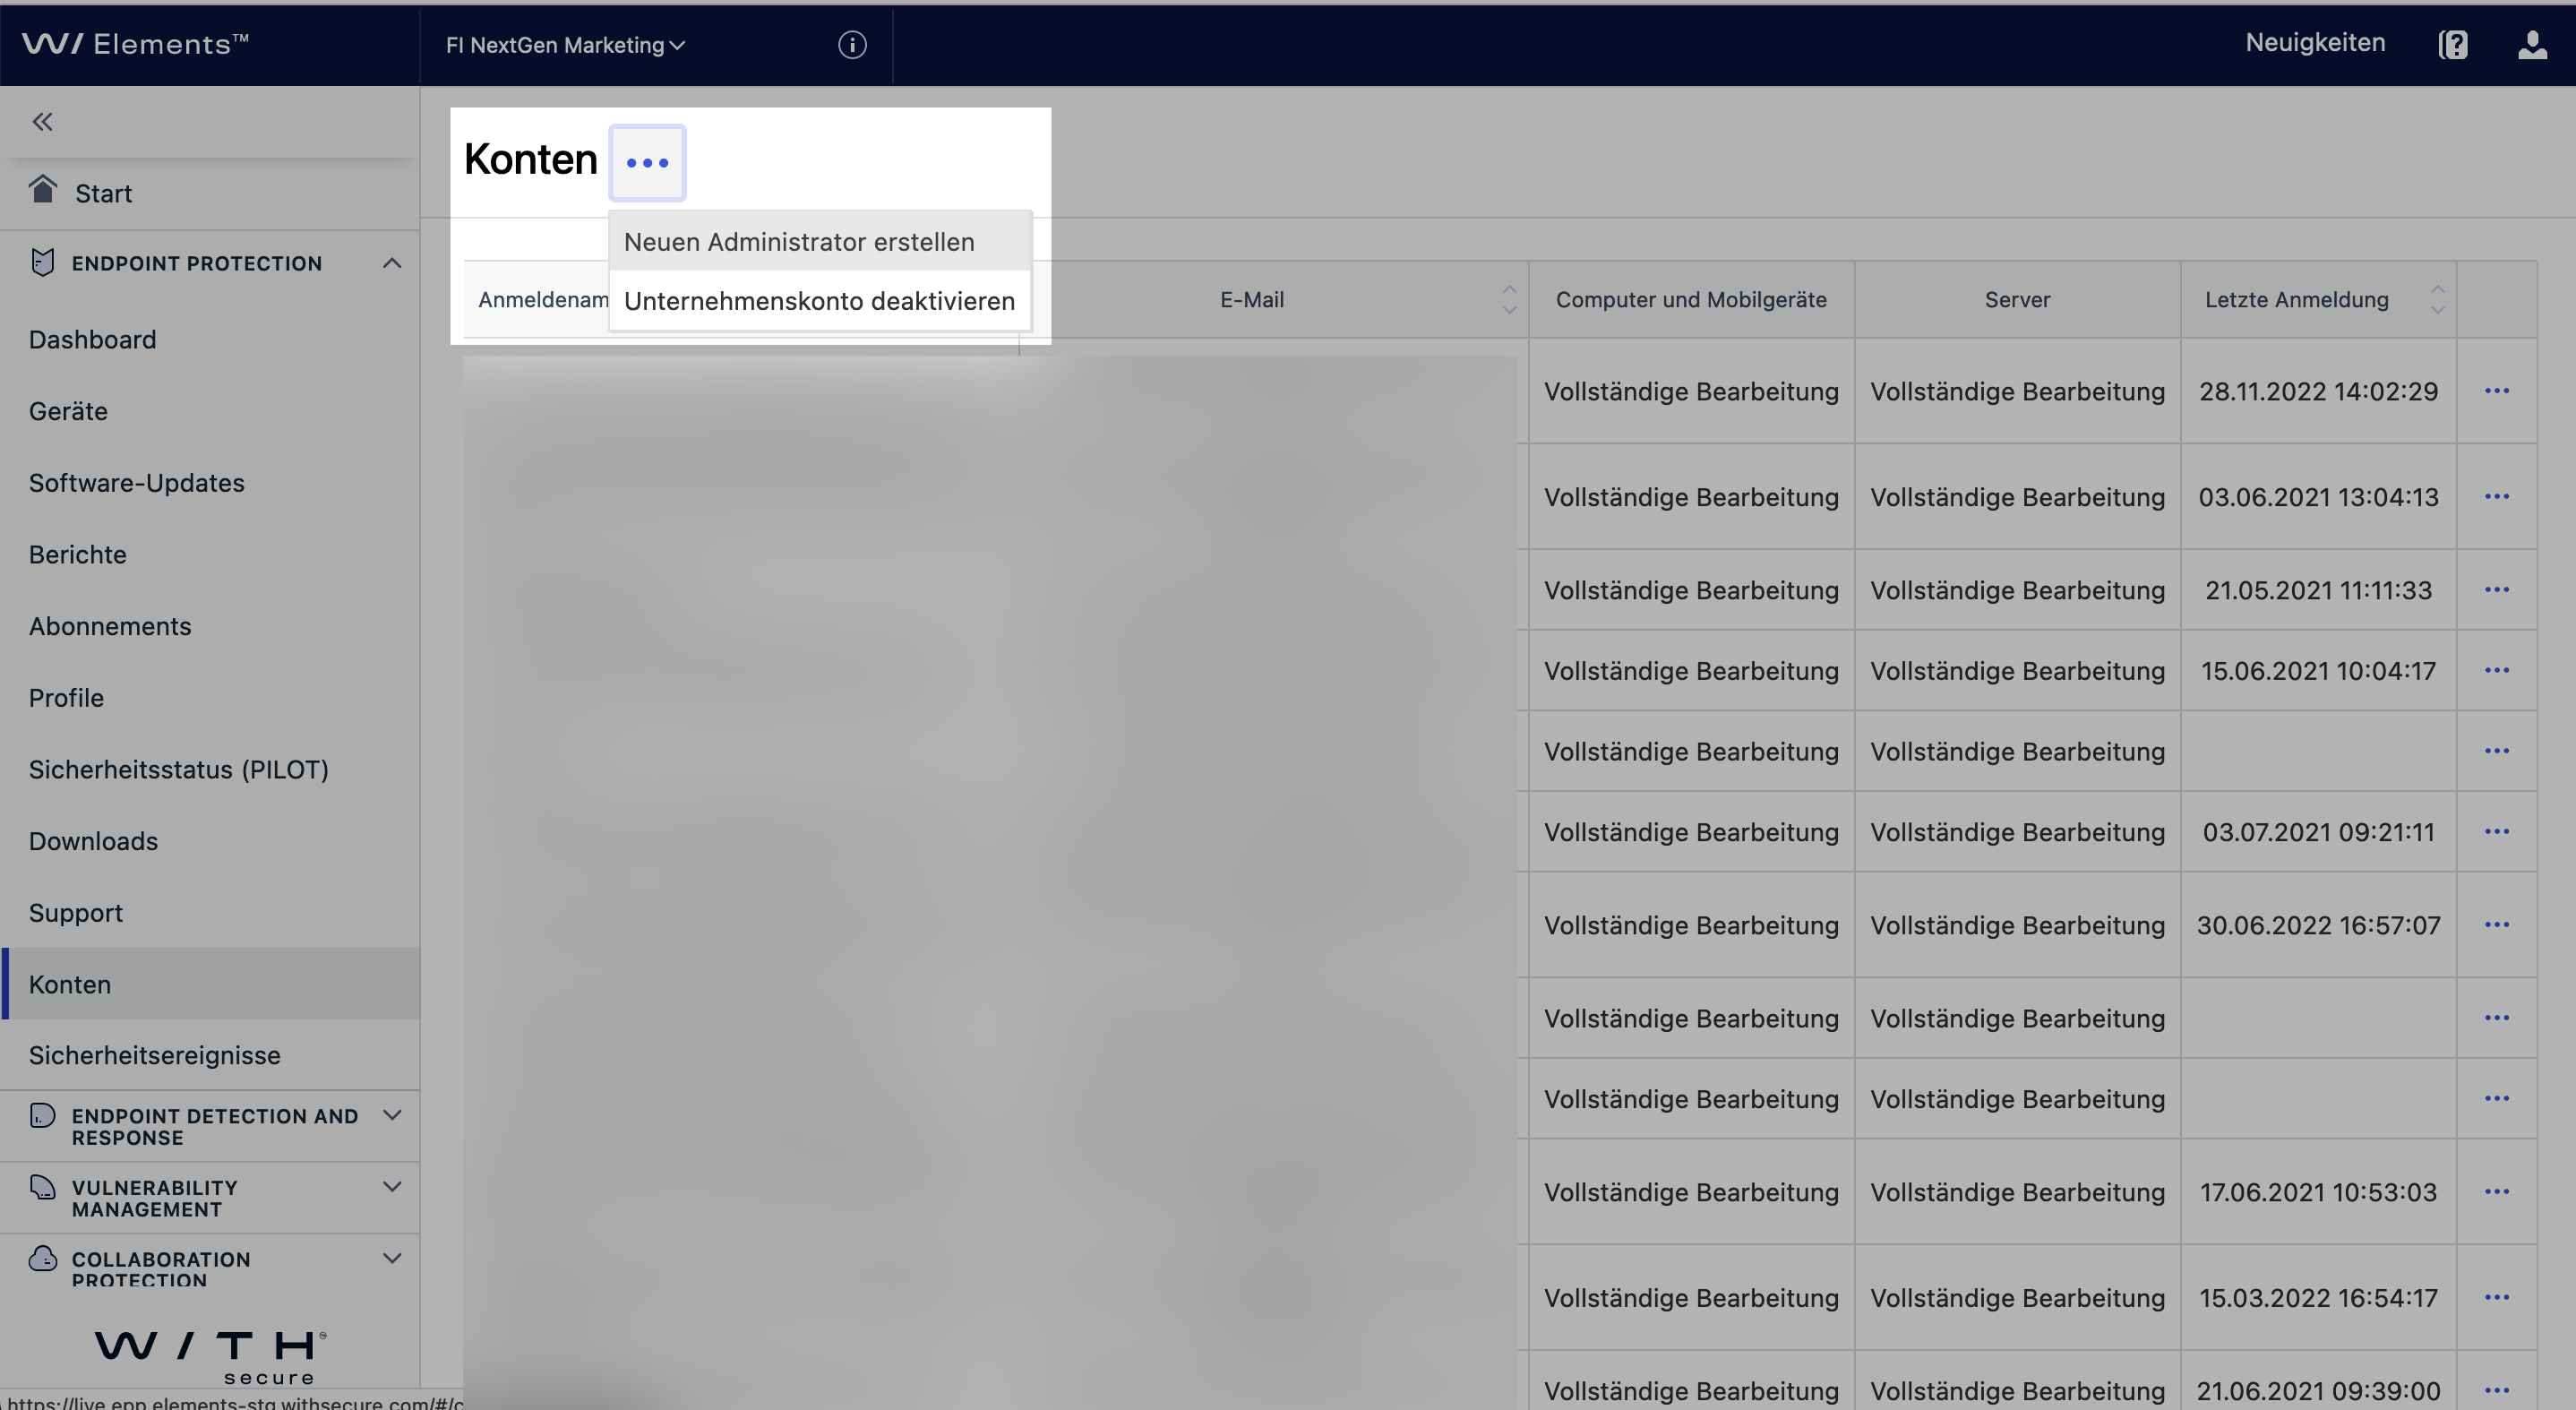The image size is (2576, 1410).
Task: Open the user profile icon top right
Action: point(2532,45)
